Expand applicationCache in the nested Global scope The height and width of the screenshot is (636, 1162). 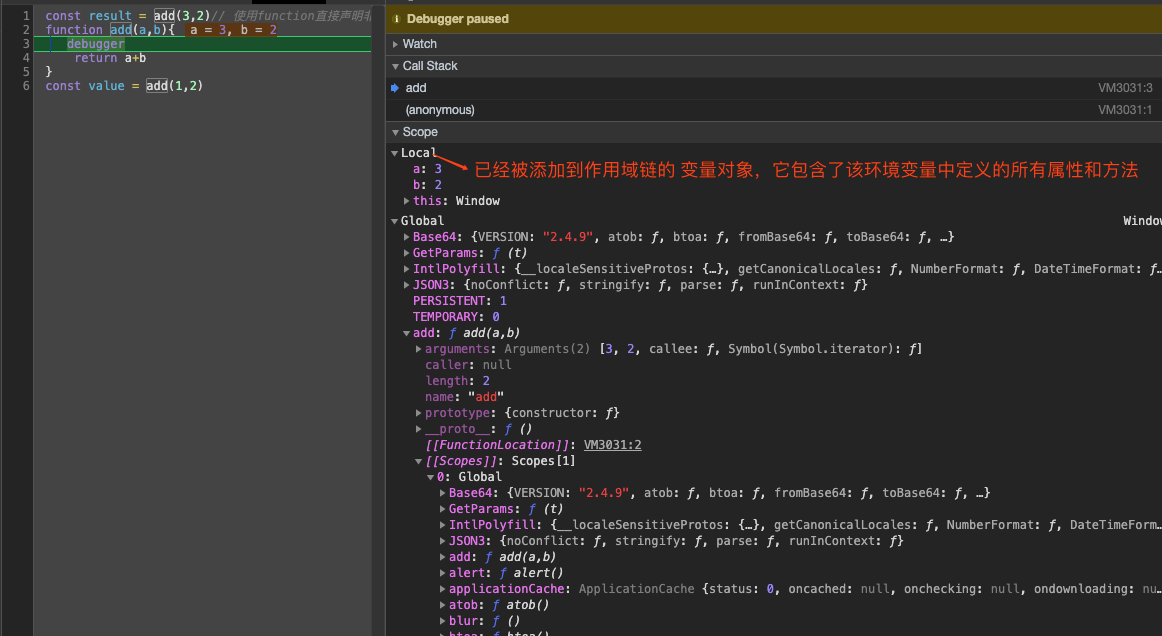(x=443, y=589)
